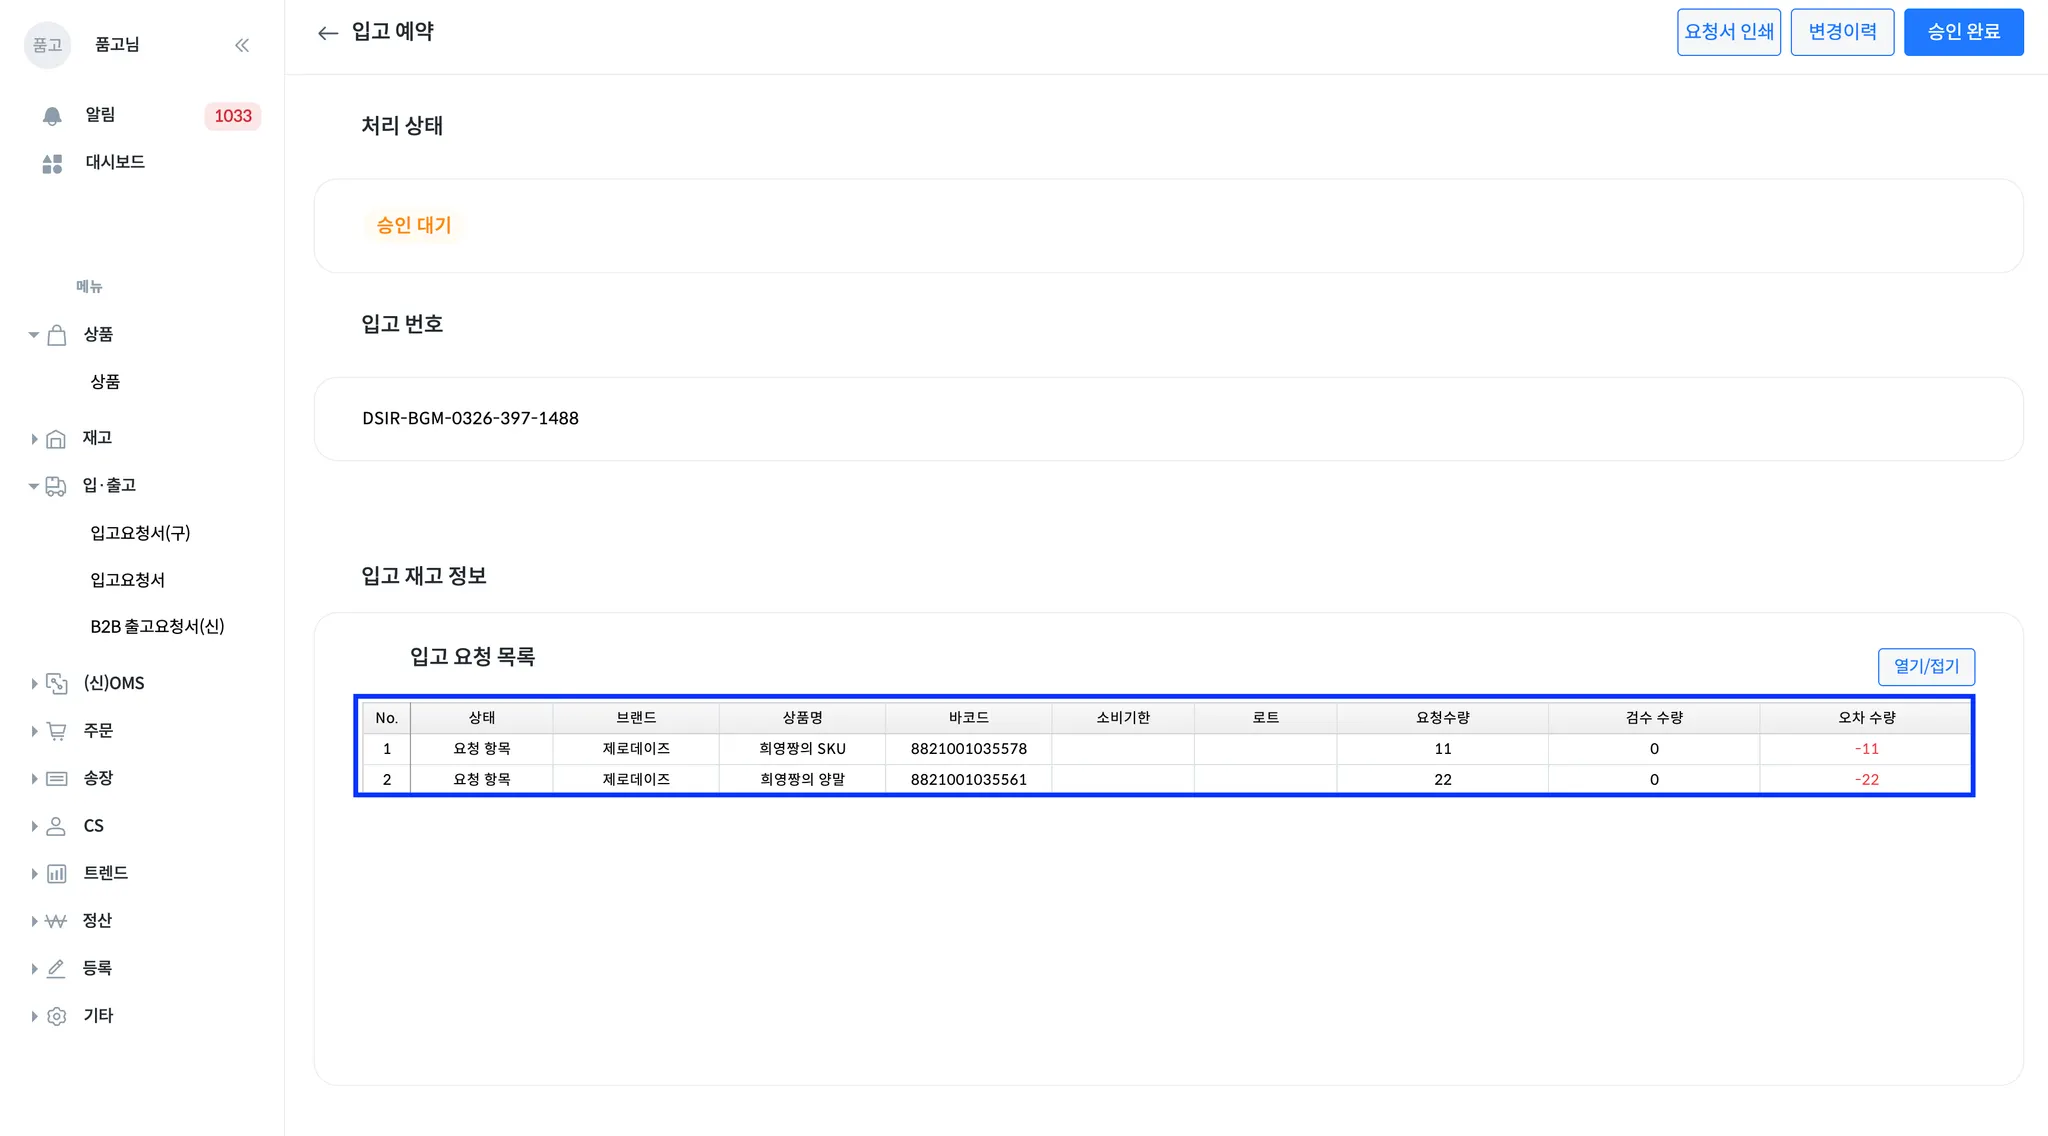The image size is (2048, 1136).
Task: Click the 정산 won currency icon
Action: click(x=56, y=921)
